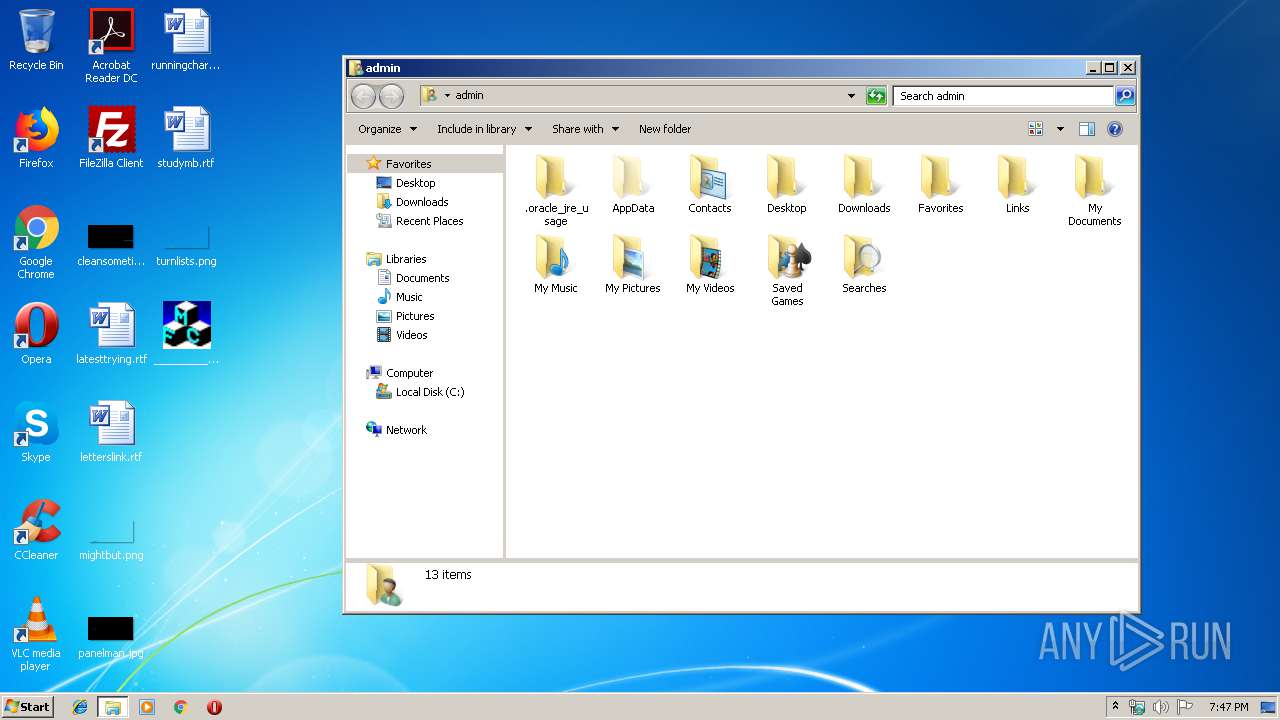Click the search magnifier icon
Screen dimensions: 1280x720
1125,96
